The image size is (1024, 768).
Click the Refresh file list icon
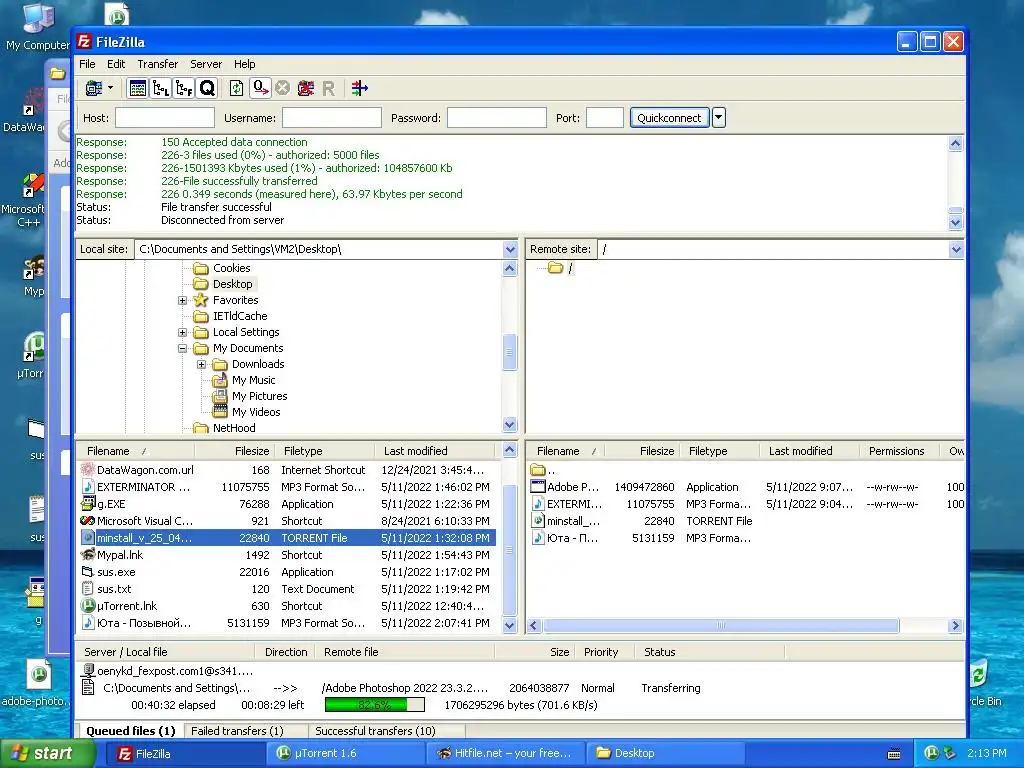236,88
